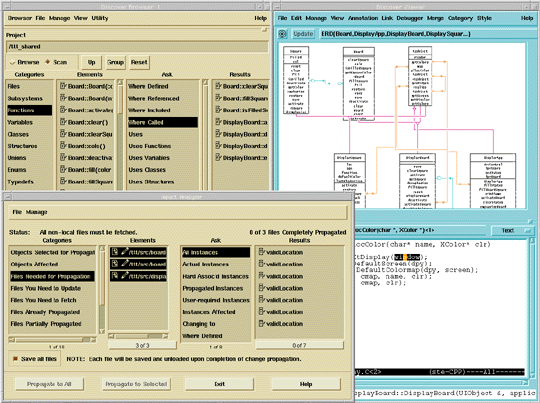Click icon beside Board::fillSquare result
The image size is (540, 403).
218,98
